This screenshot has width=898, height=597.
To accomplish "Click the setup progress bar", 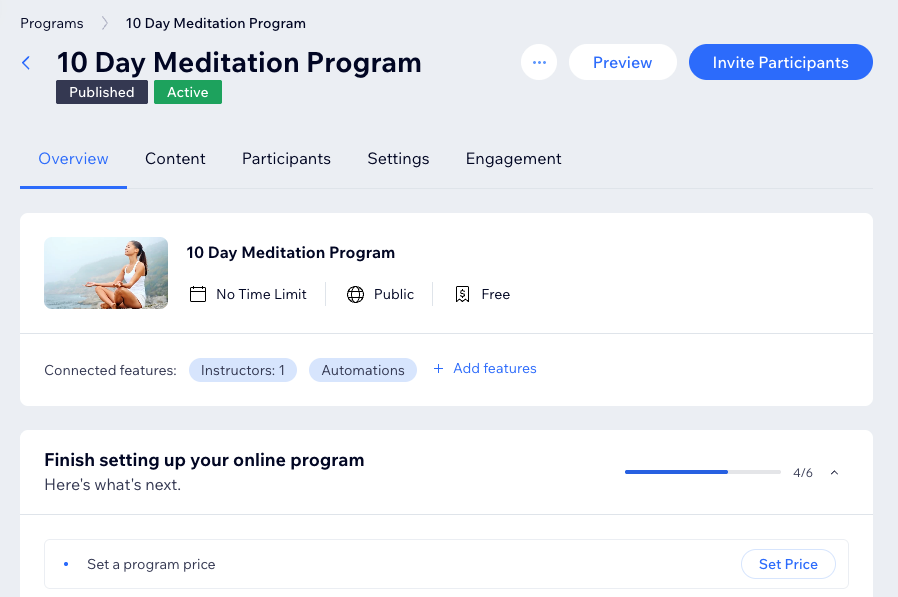I will 702,472.
